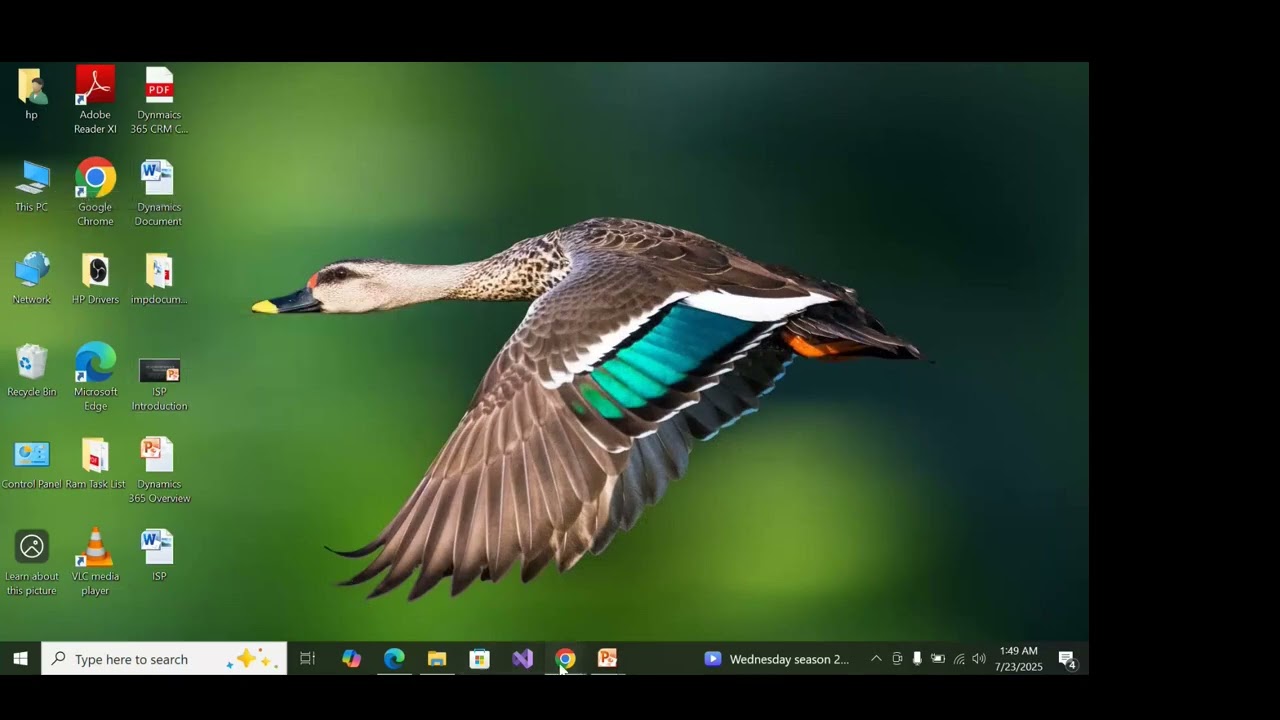Open Microsoft Edge from the taskbar

point(394,658)
